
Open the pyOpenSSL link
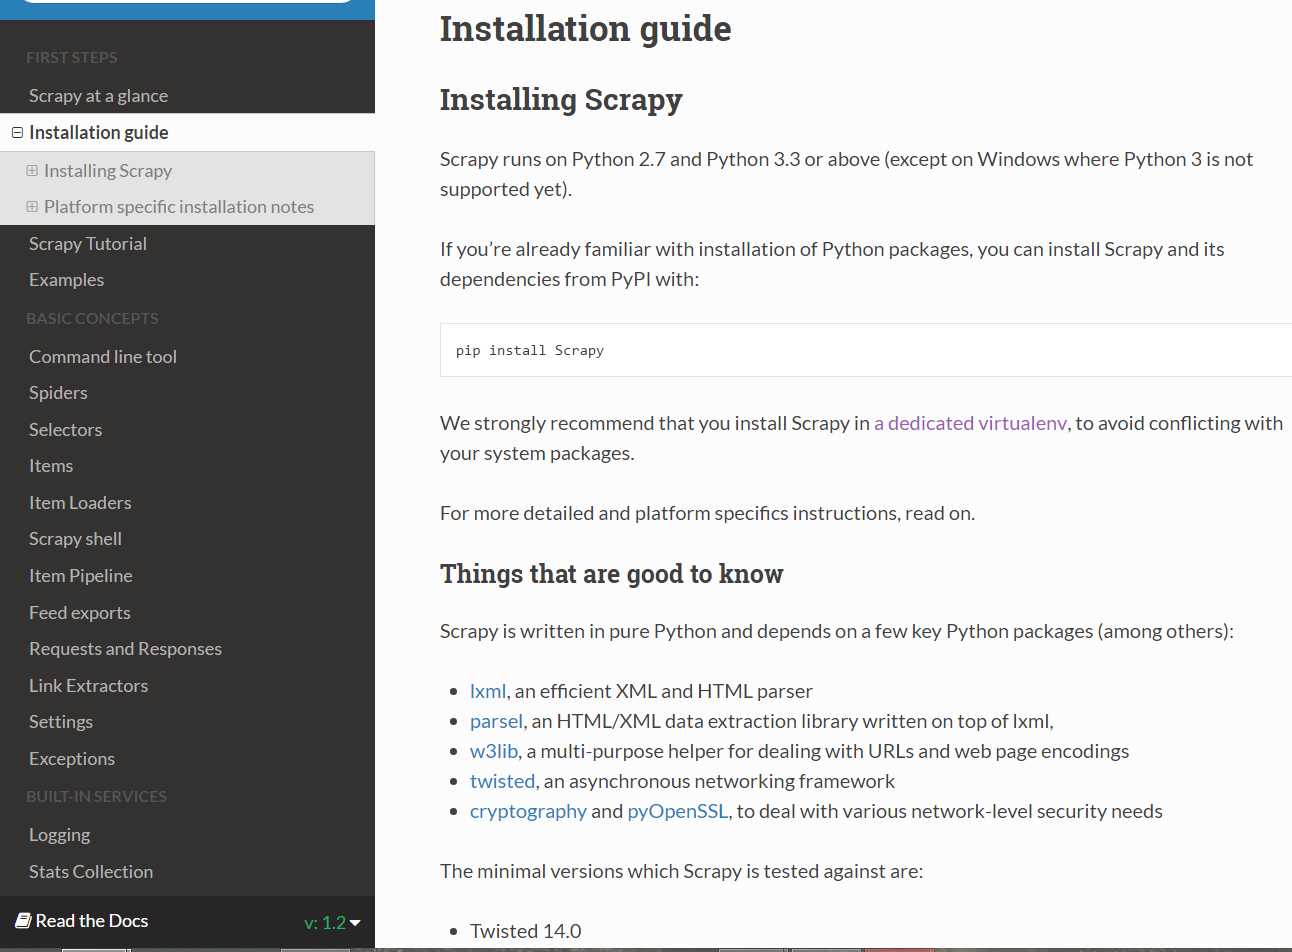677,811
